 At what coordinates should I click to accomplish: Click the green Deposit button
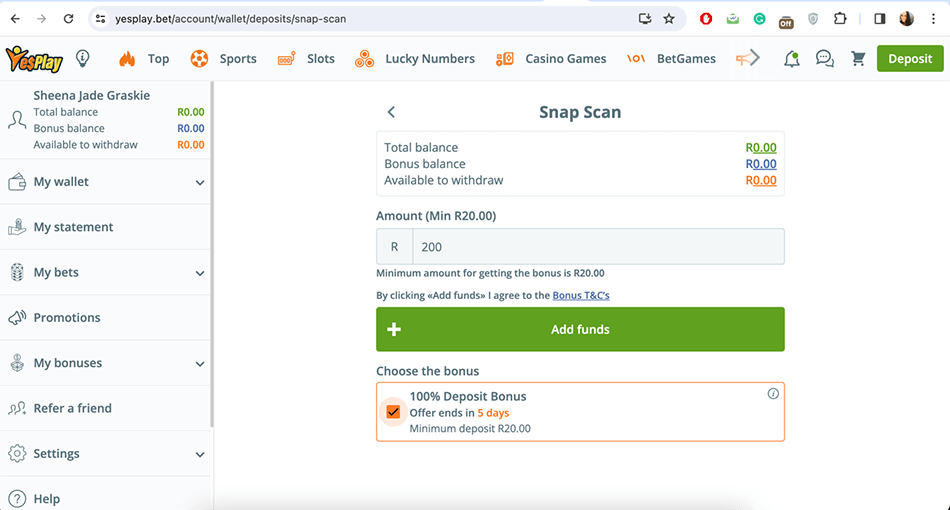[909, 59]
